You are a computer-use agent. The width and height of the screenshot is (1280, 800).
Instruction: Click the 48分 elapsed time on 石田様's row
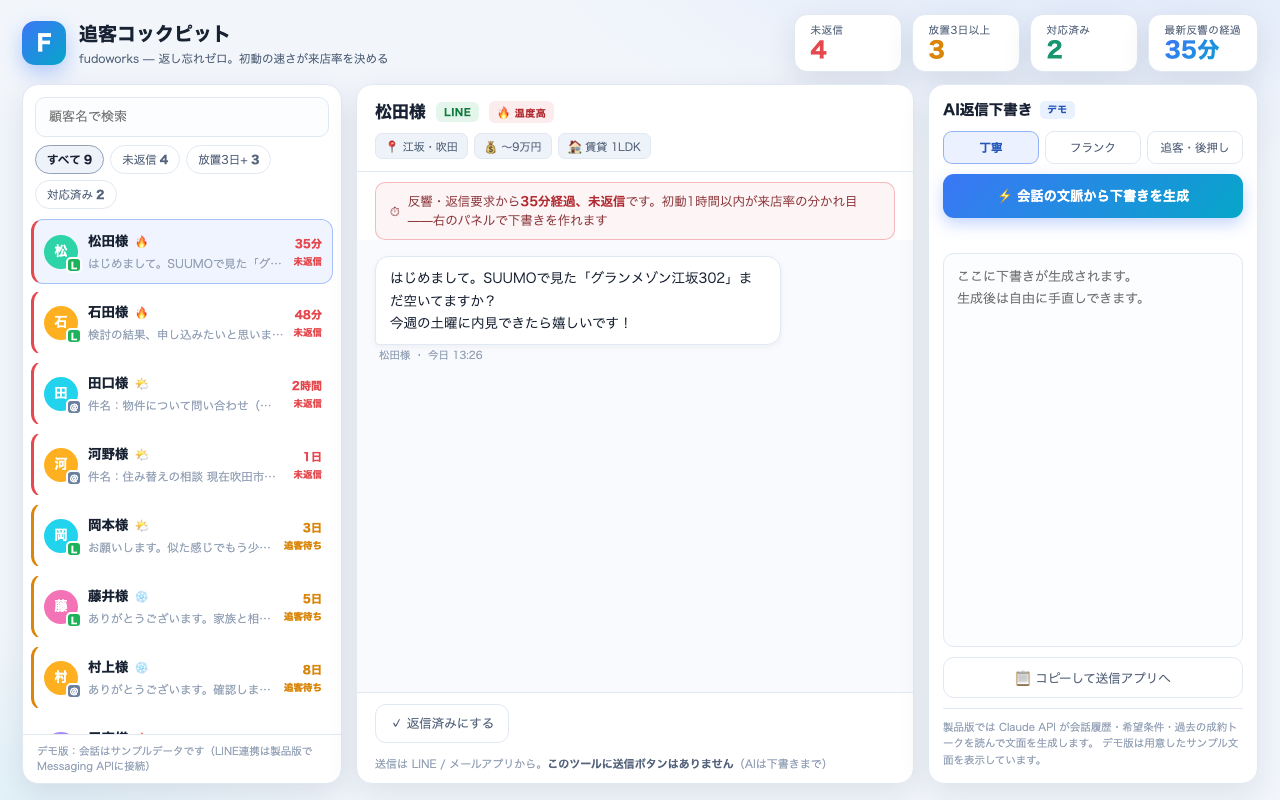point(308,315)
